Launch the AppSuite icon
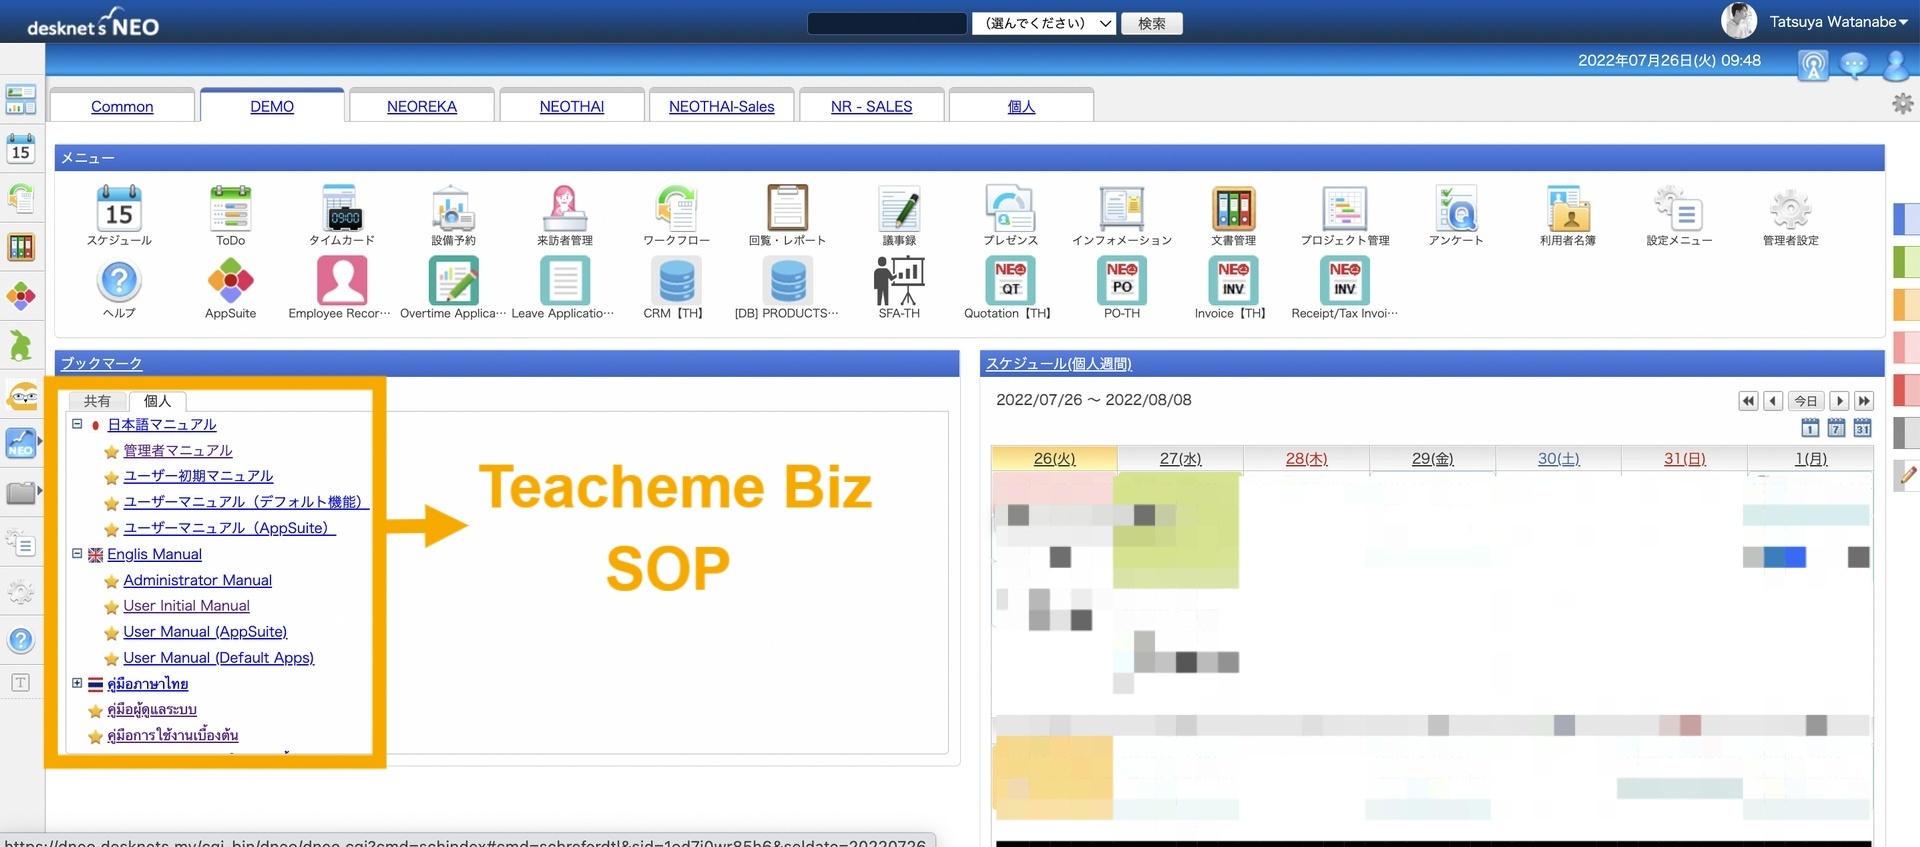The height and width of the screenshot is (847, 1920). click(230, 281)
